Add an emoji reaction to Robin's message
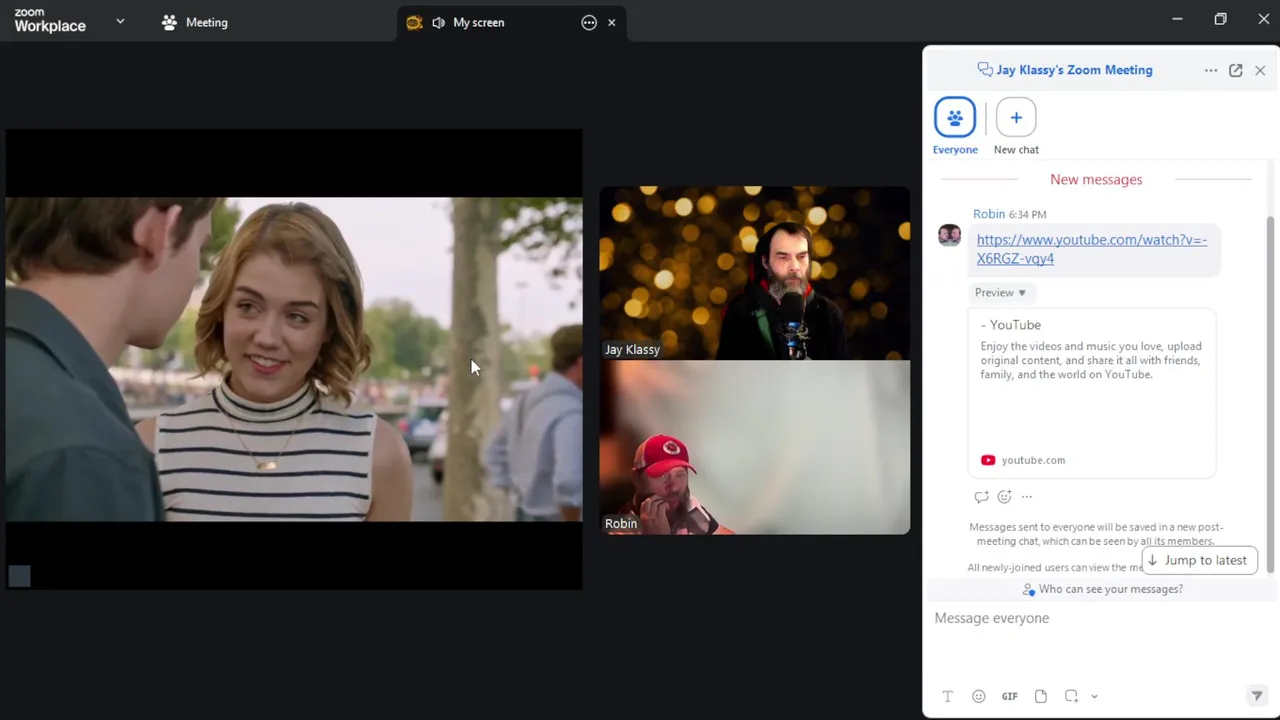1280x720 pixels. (x=1004, y=497)
